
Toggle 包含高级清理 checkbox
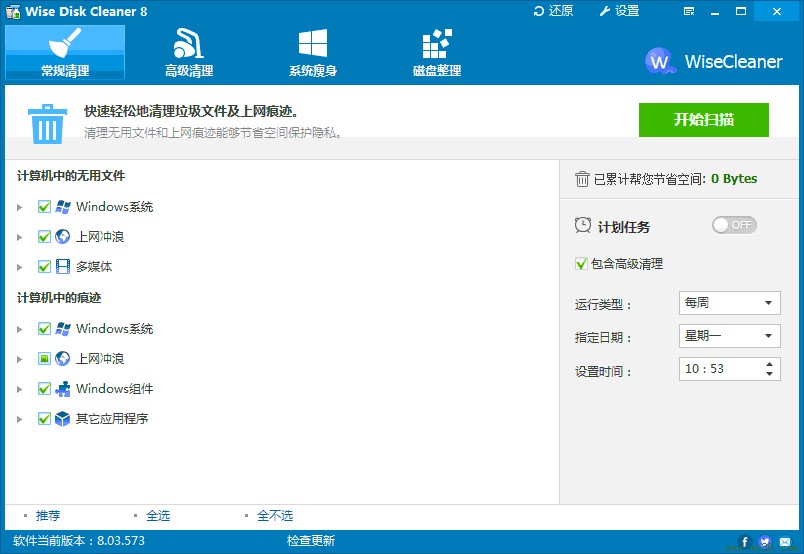(581, 264)
